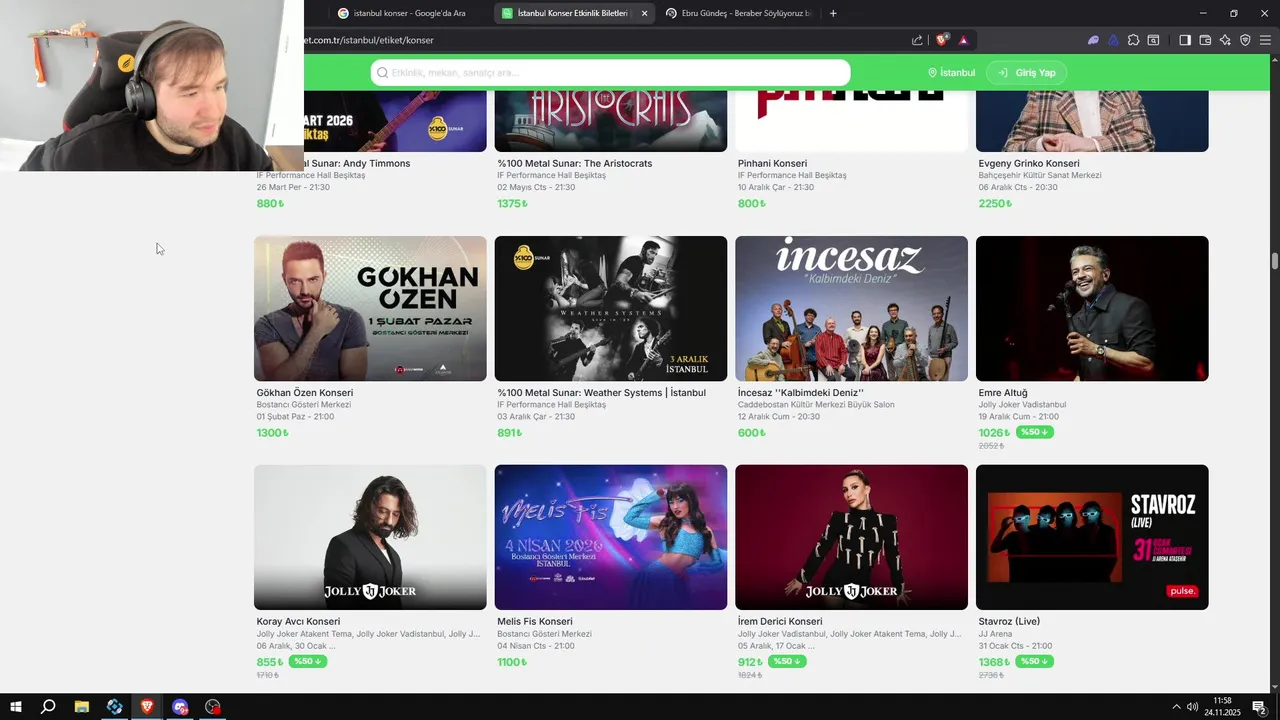Click the Giriş Yap button
The height and width of the screenshot is (720, 1280).
click(x=1027, y=73)
